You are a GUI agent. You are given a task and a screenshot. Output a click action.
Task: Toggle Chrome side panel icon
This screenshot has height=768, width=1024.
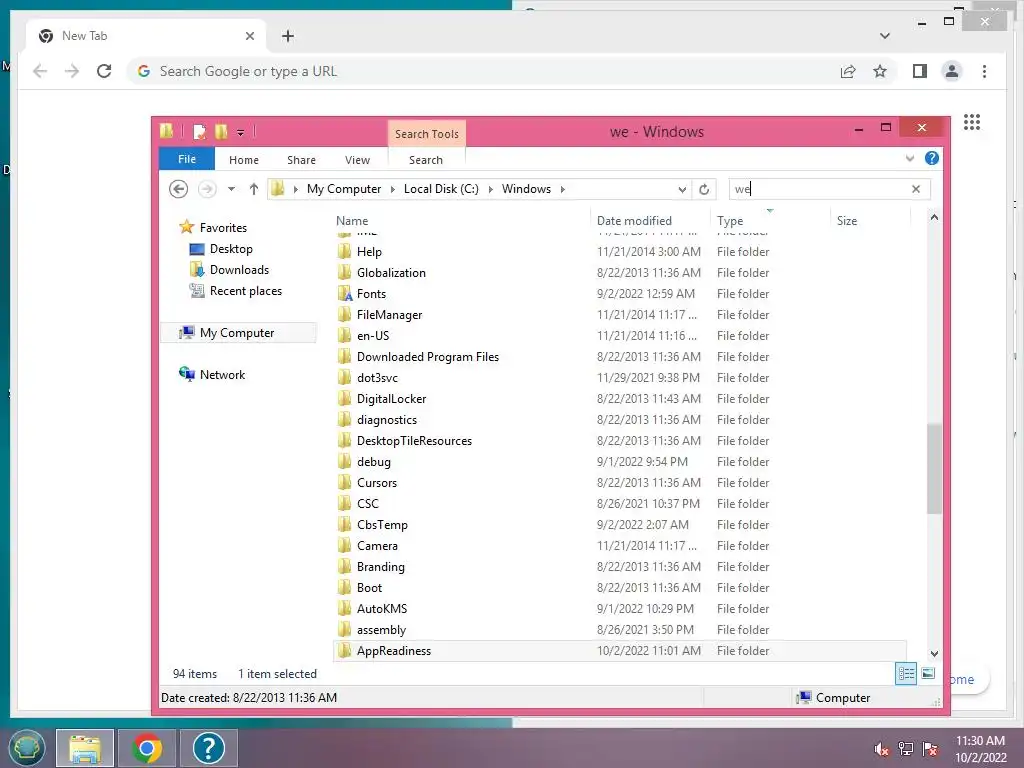click(x=920, y=71)
